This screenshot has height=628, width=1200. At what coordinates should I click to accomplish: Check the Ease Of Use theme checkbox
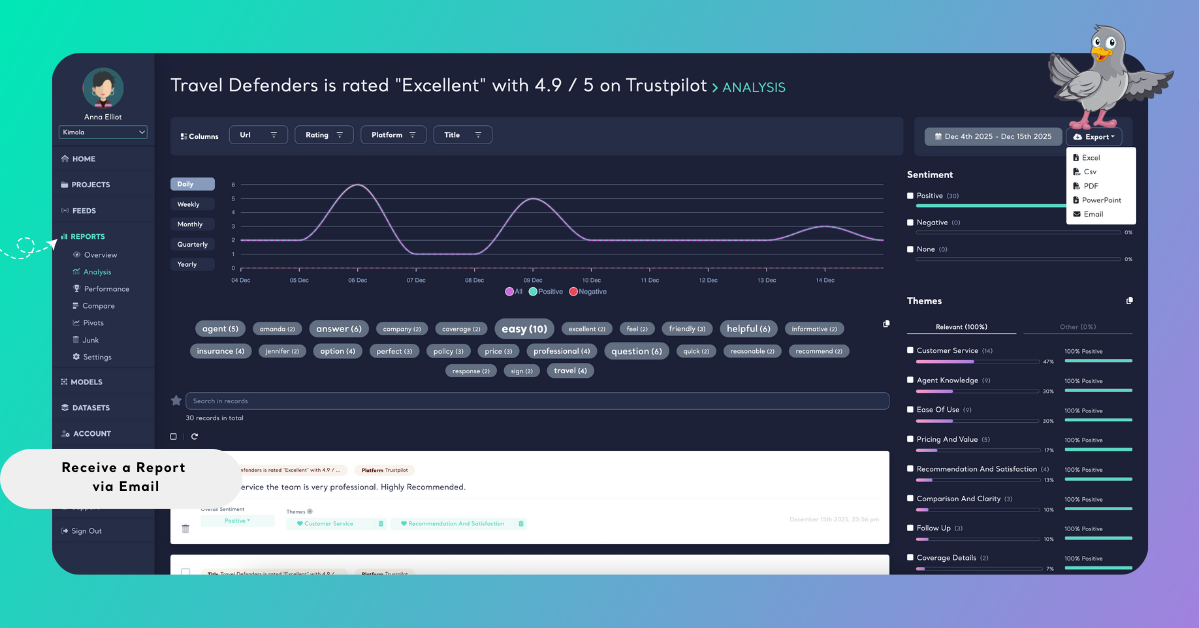910,409
